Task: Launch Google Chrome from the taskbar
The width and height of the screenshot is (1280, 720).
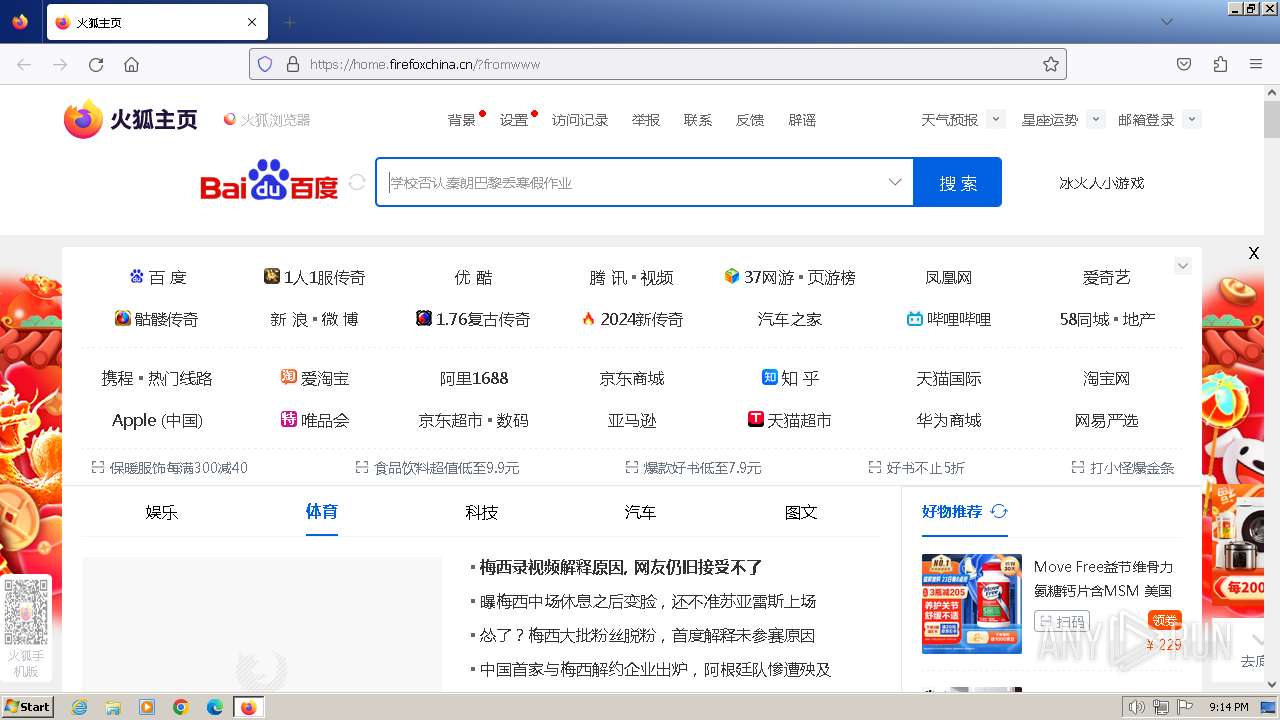Action: coord(181,707)
